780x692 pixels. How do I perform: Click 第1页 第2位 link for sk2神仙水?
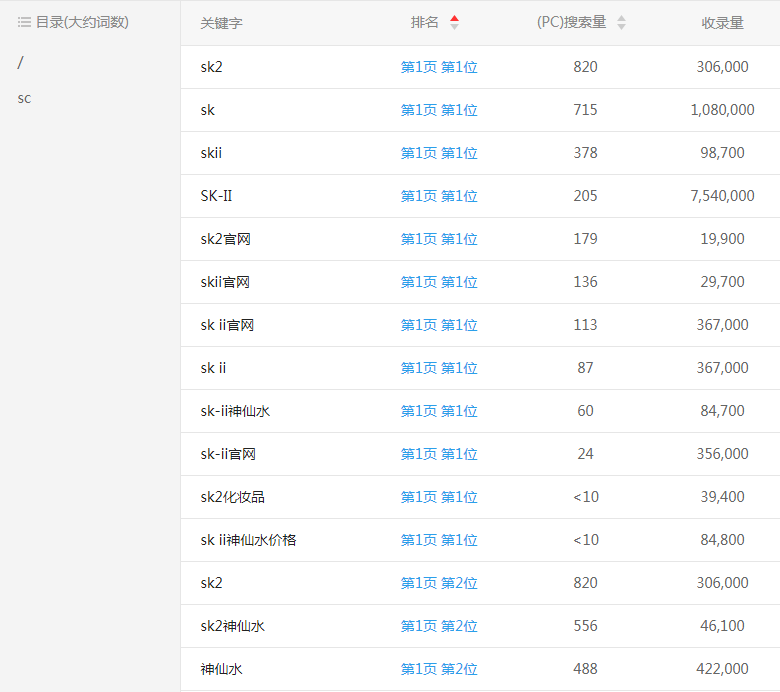(439, 626)
